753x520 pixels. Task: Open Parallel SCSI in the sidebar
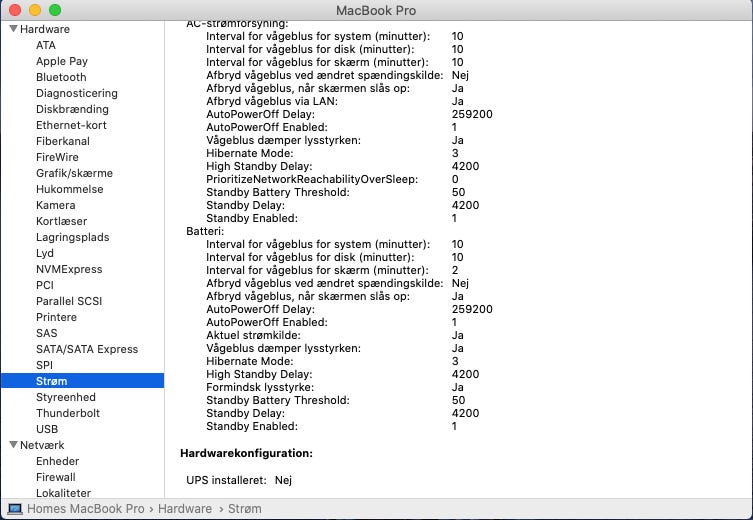click(69, 301)
